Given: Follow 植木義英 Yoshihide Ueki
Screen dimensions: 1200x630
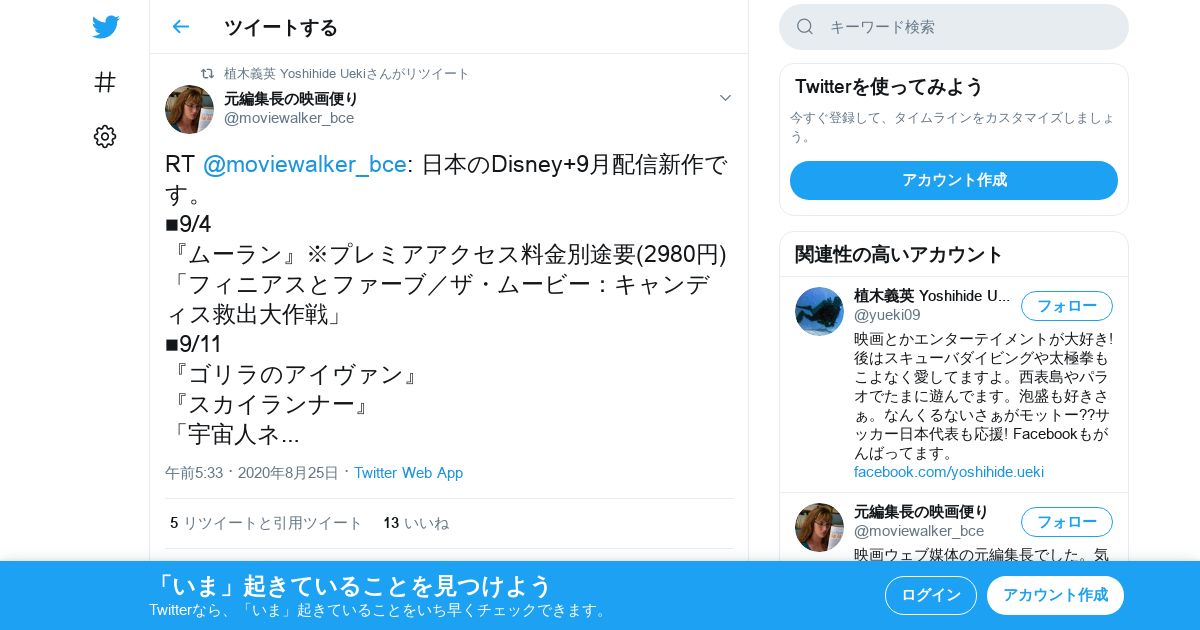Looking at the screenshot, I should click(1067, 306).
